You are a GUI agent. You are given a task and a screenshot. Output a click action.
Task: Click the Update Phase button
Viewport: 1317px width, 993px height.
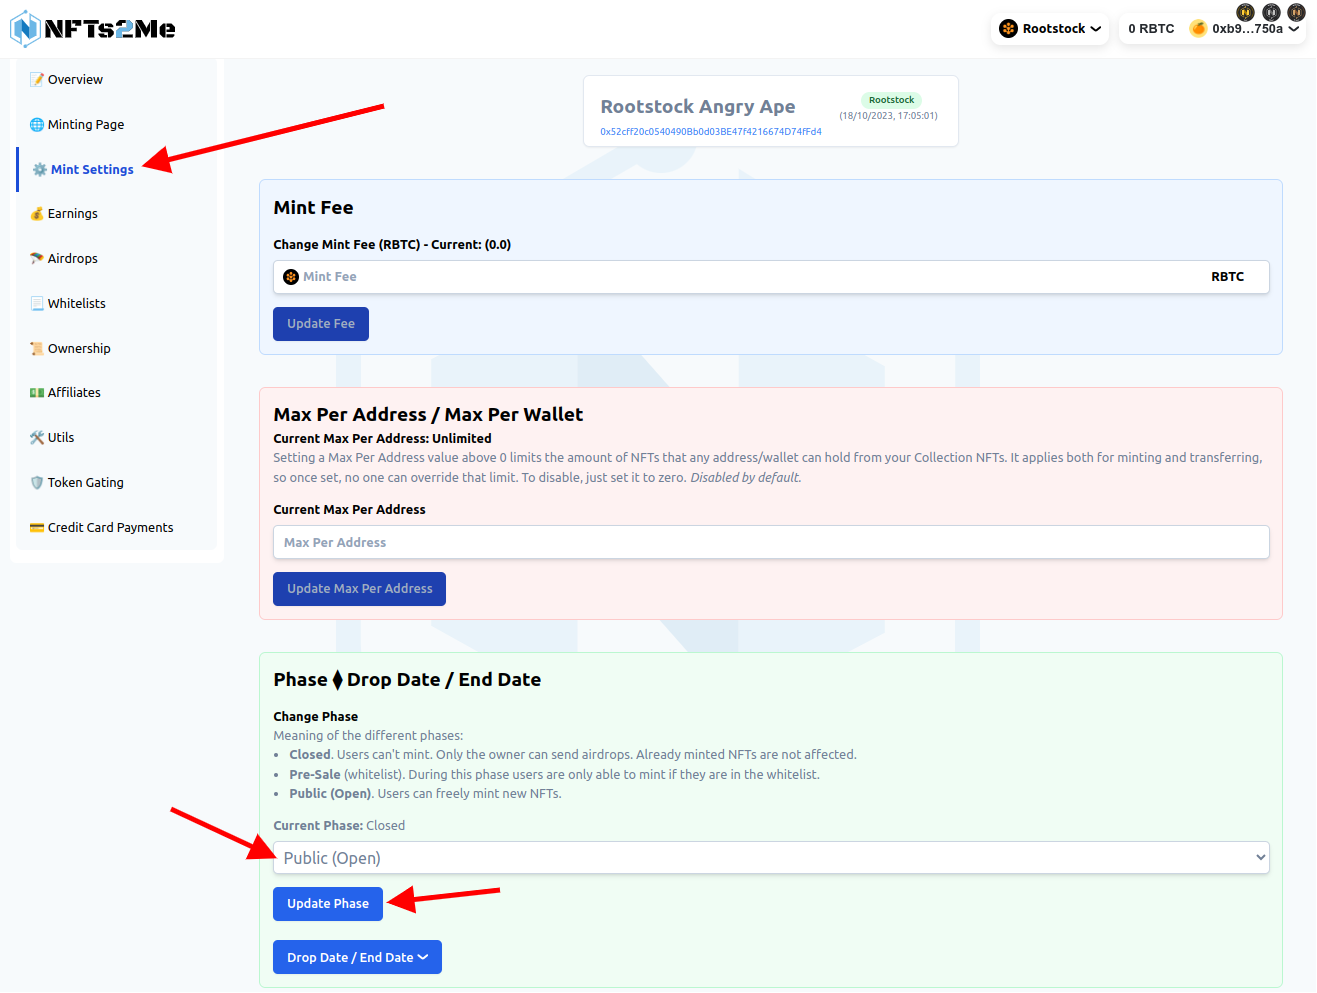click(x=328, y=904)
